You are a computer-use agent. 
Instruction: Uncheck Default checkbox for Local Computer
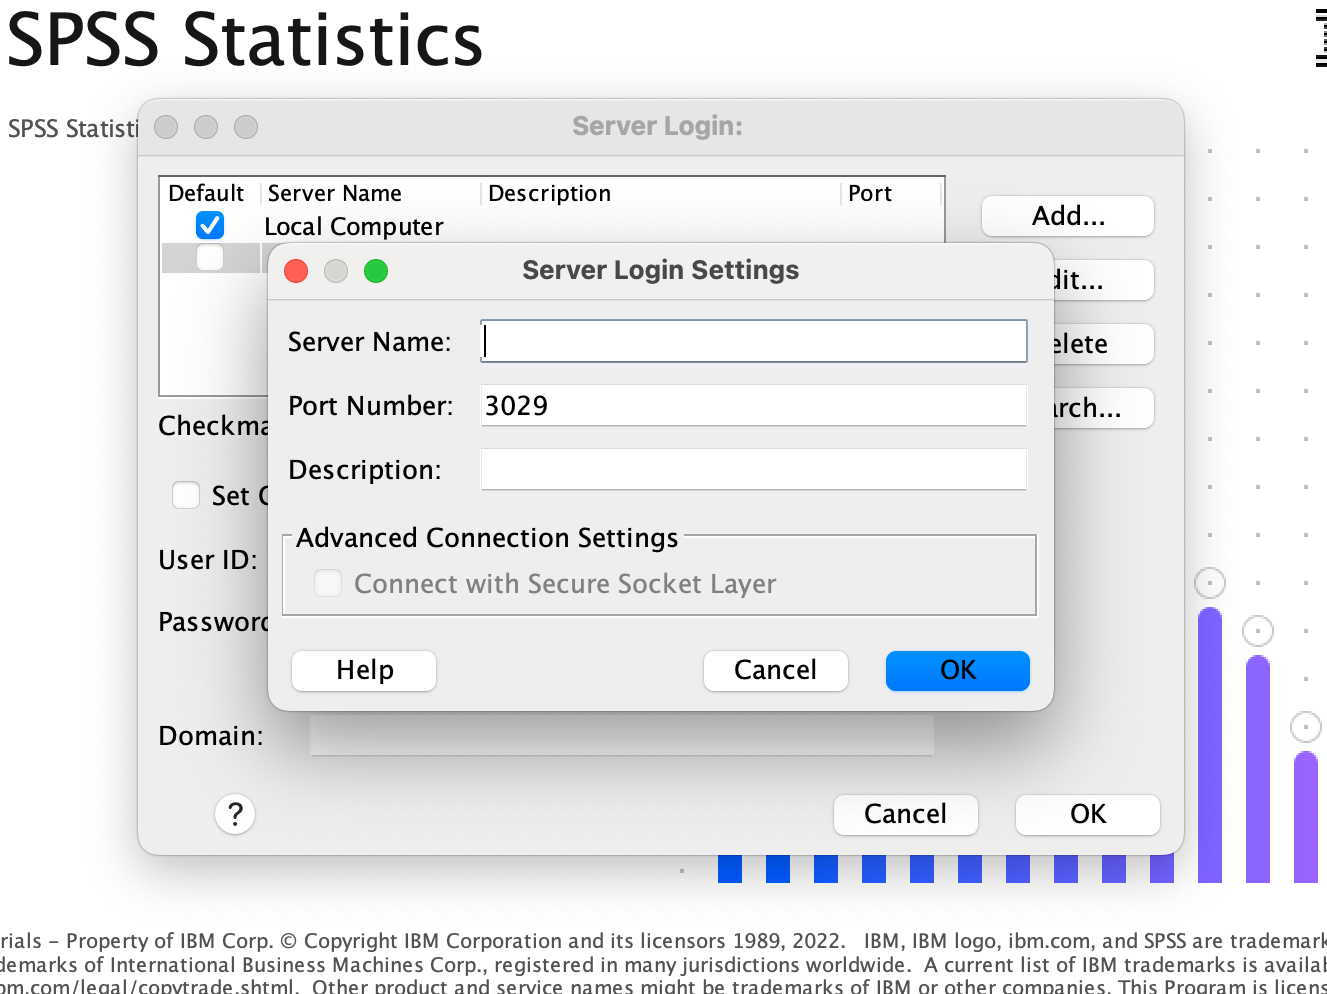(210, 225)
